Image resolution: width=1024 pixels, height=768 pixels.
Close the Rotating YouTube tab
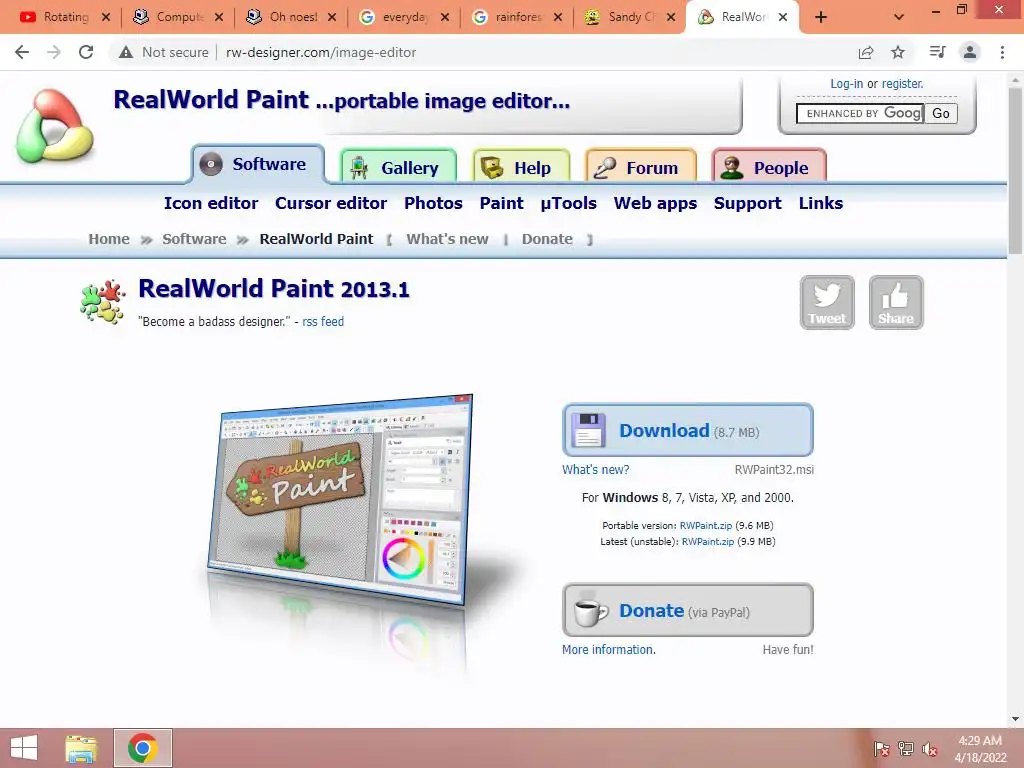(106, 17)
